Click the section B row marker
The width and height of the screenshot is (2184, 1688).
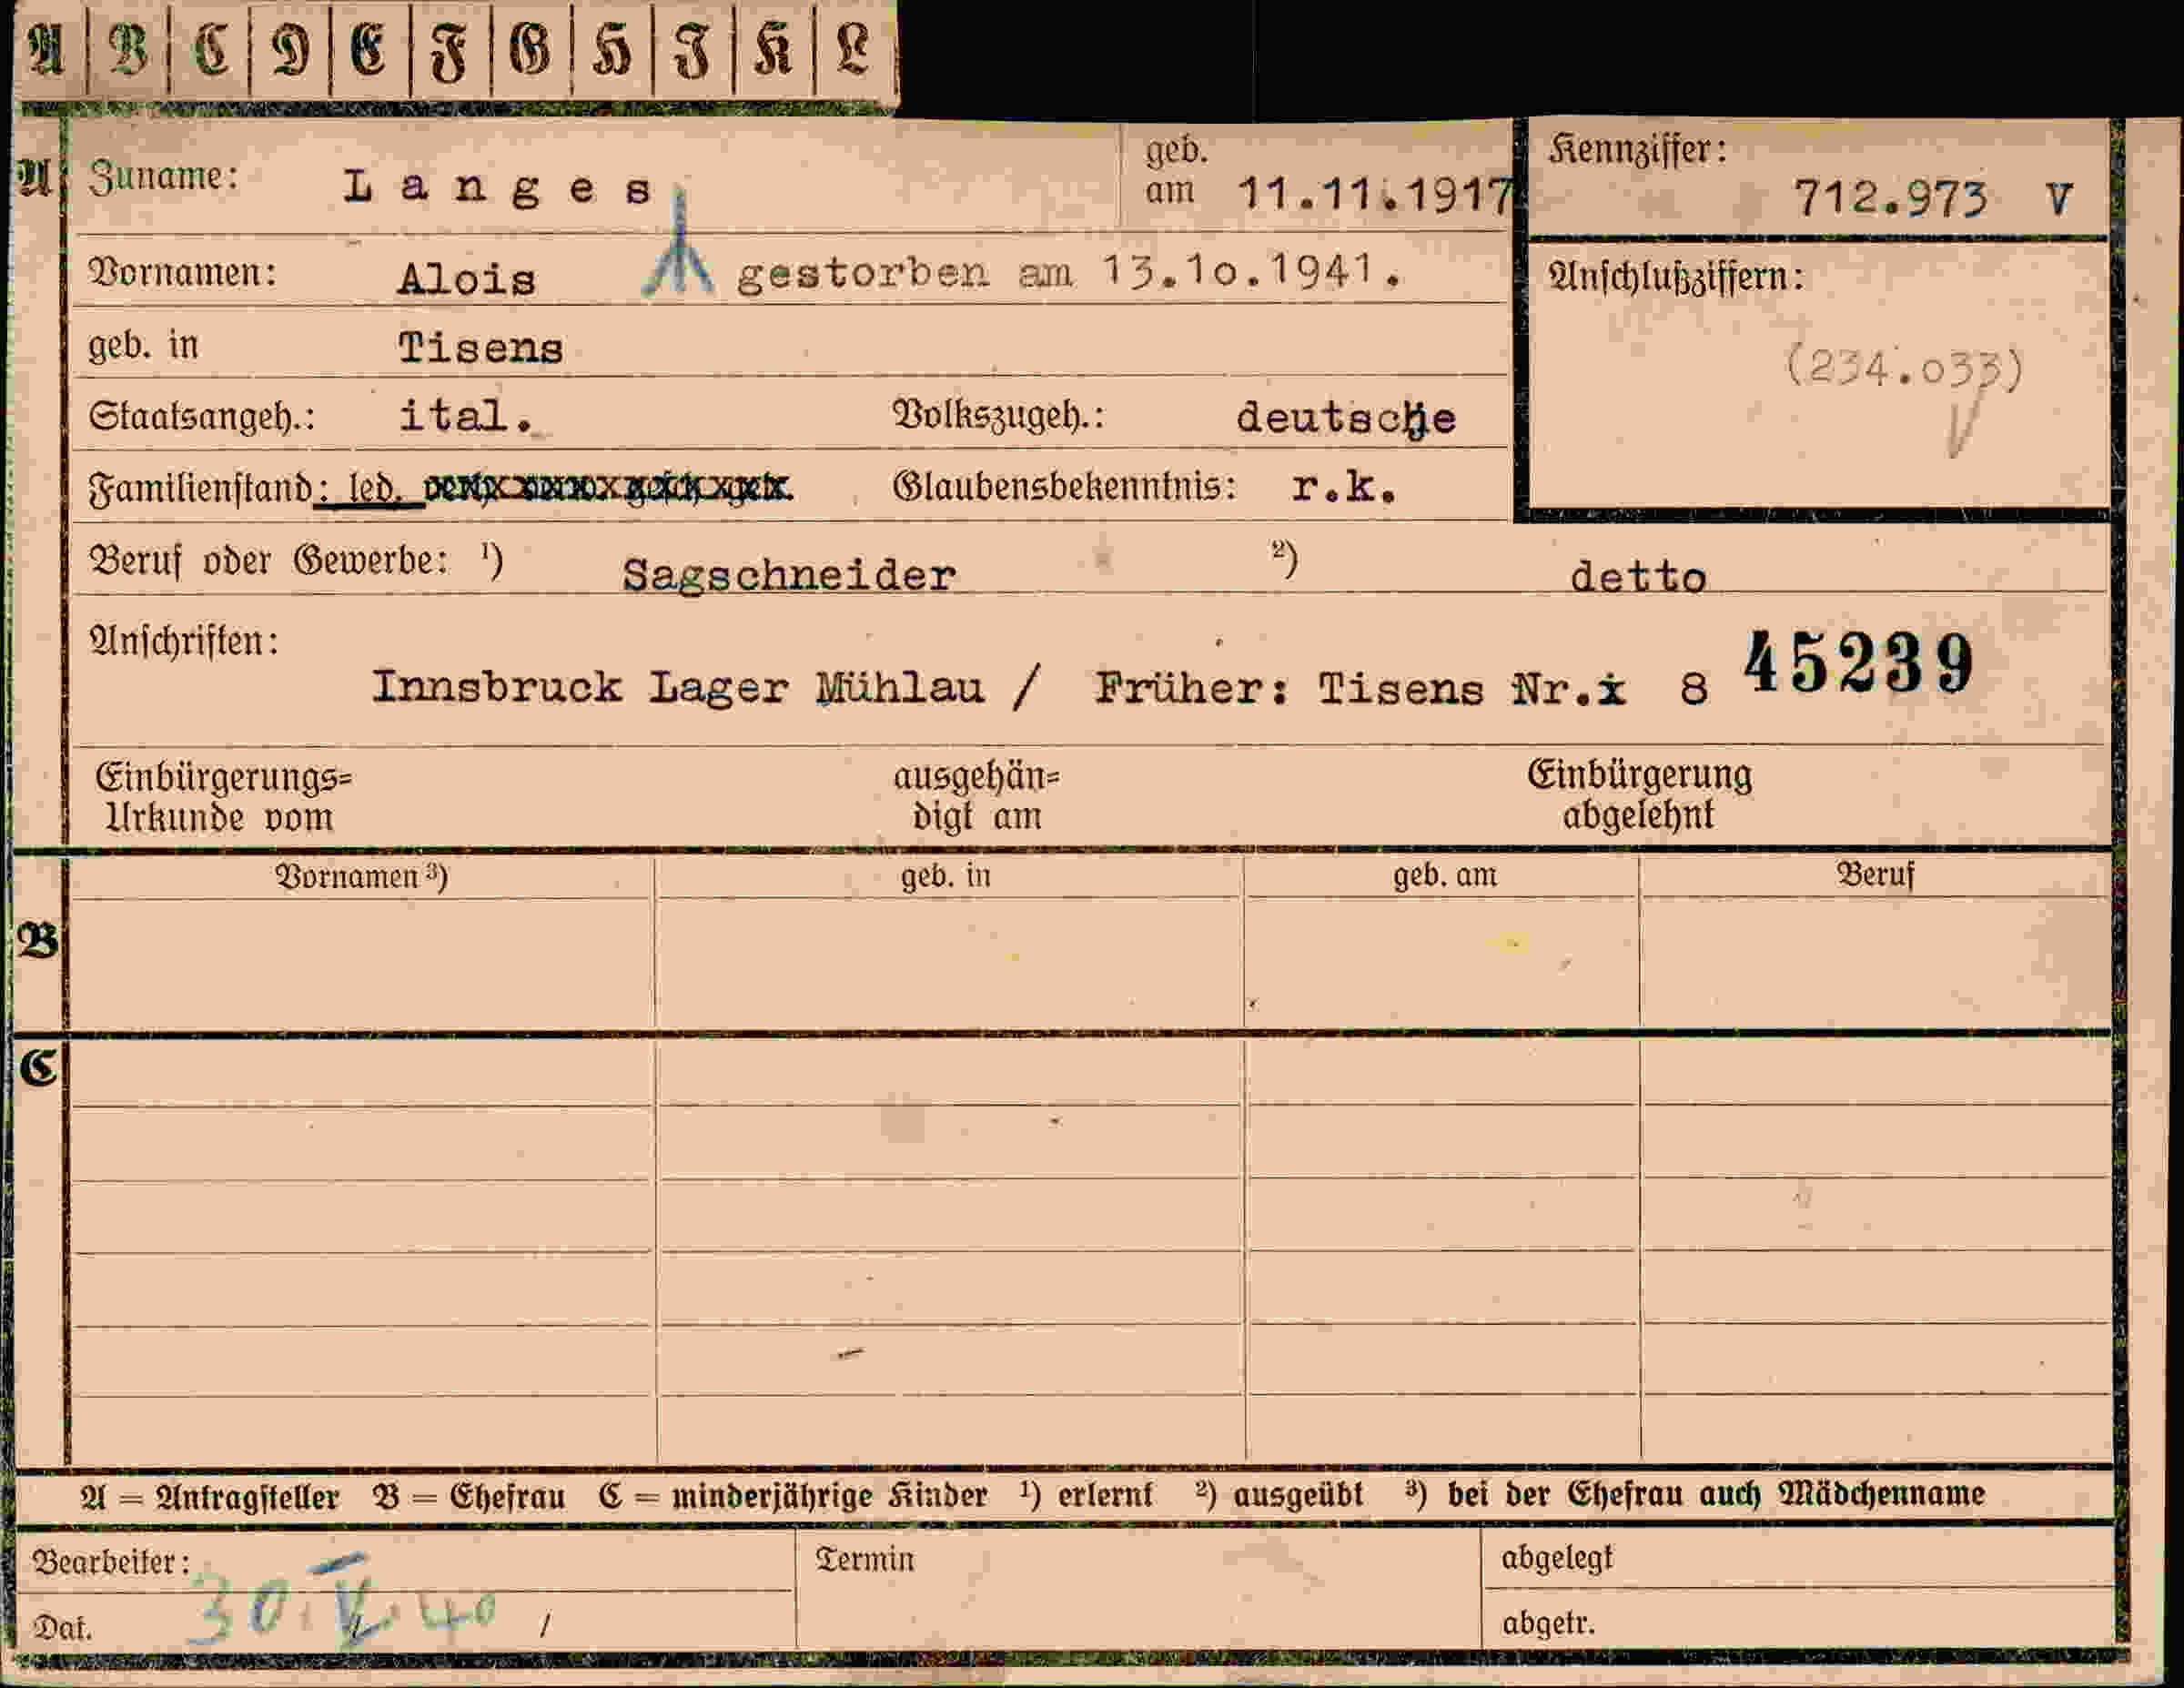click(38, 941)
